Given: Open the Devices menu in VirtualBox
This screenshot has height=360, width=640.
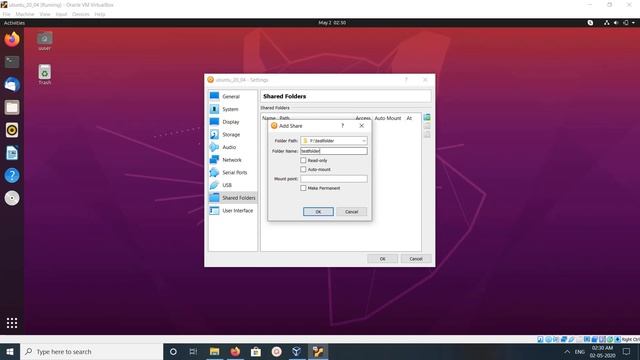Looking at the screenshot, I should coord(80,14).
